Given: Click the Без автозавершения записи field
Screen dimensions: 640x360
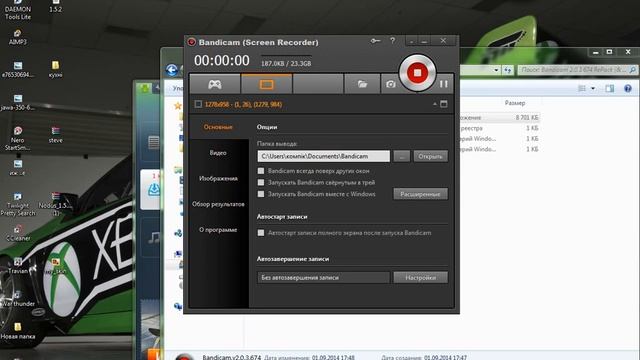Looking at the screenshot, I should [x=323, y=278].
